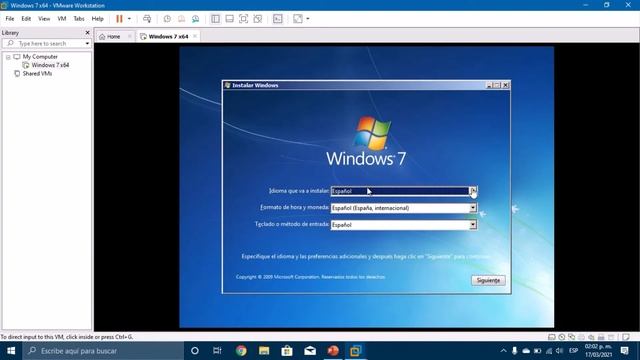Viewport: 640px width, 360px height.
Task: Open Cortana from the taskbar
Action: [195, 351]
